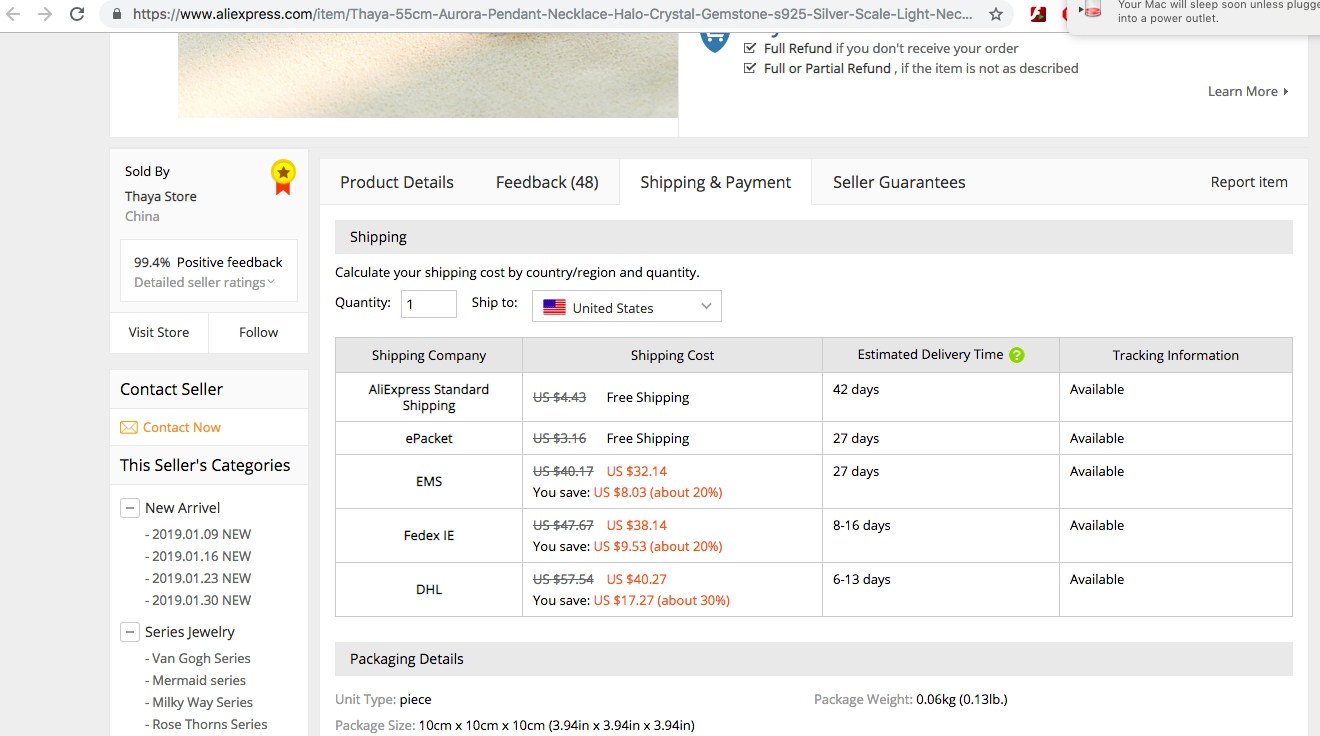Screen dimensions: 1320x736
Task: Click the DHL shipping company cell
Action: pos(429,589)
